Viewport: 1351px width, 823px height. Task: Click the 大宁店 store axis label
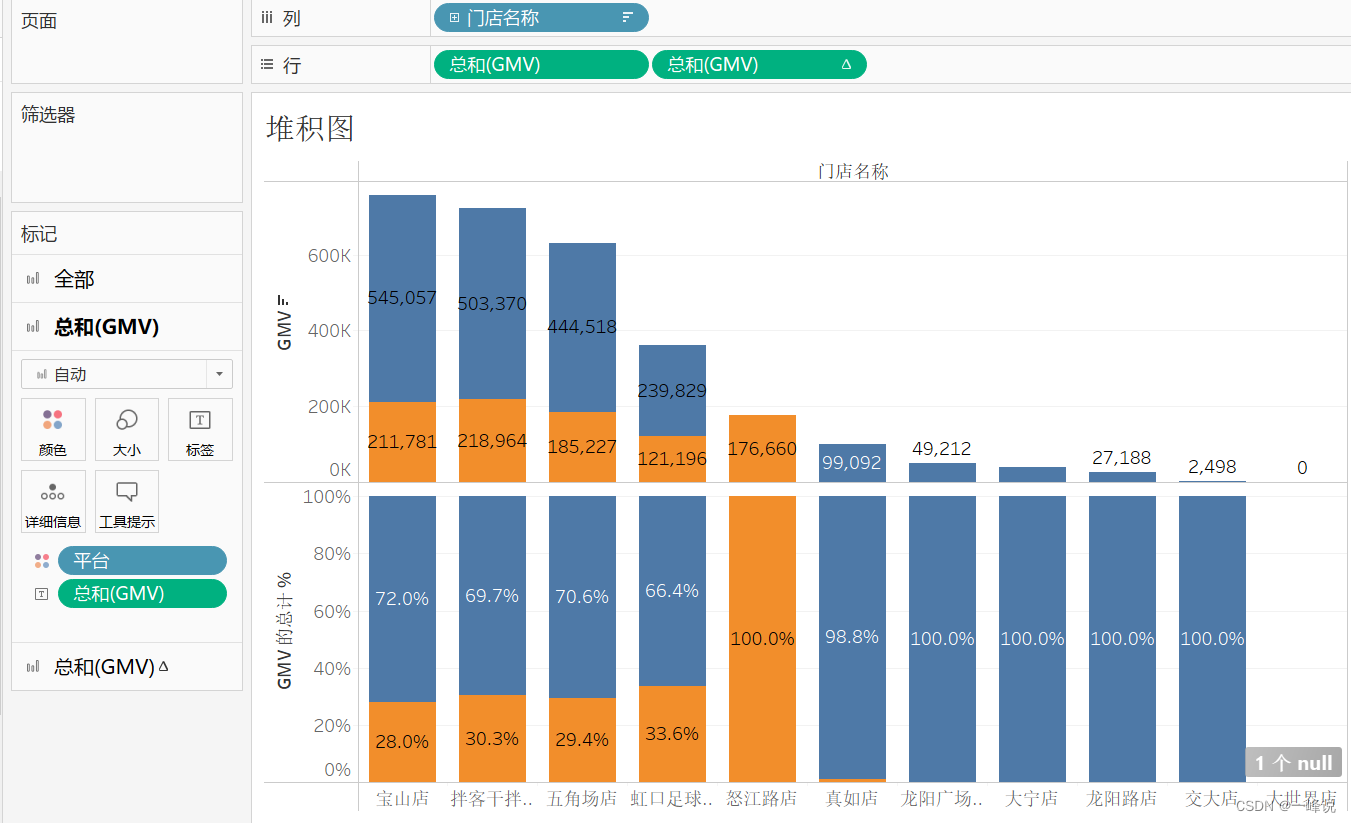coord(1032,798)
